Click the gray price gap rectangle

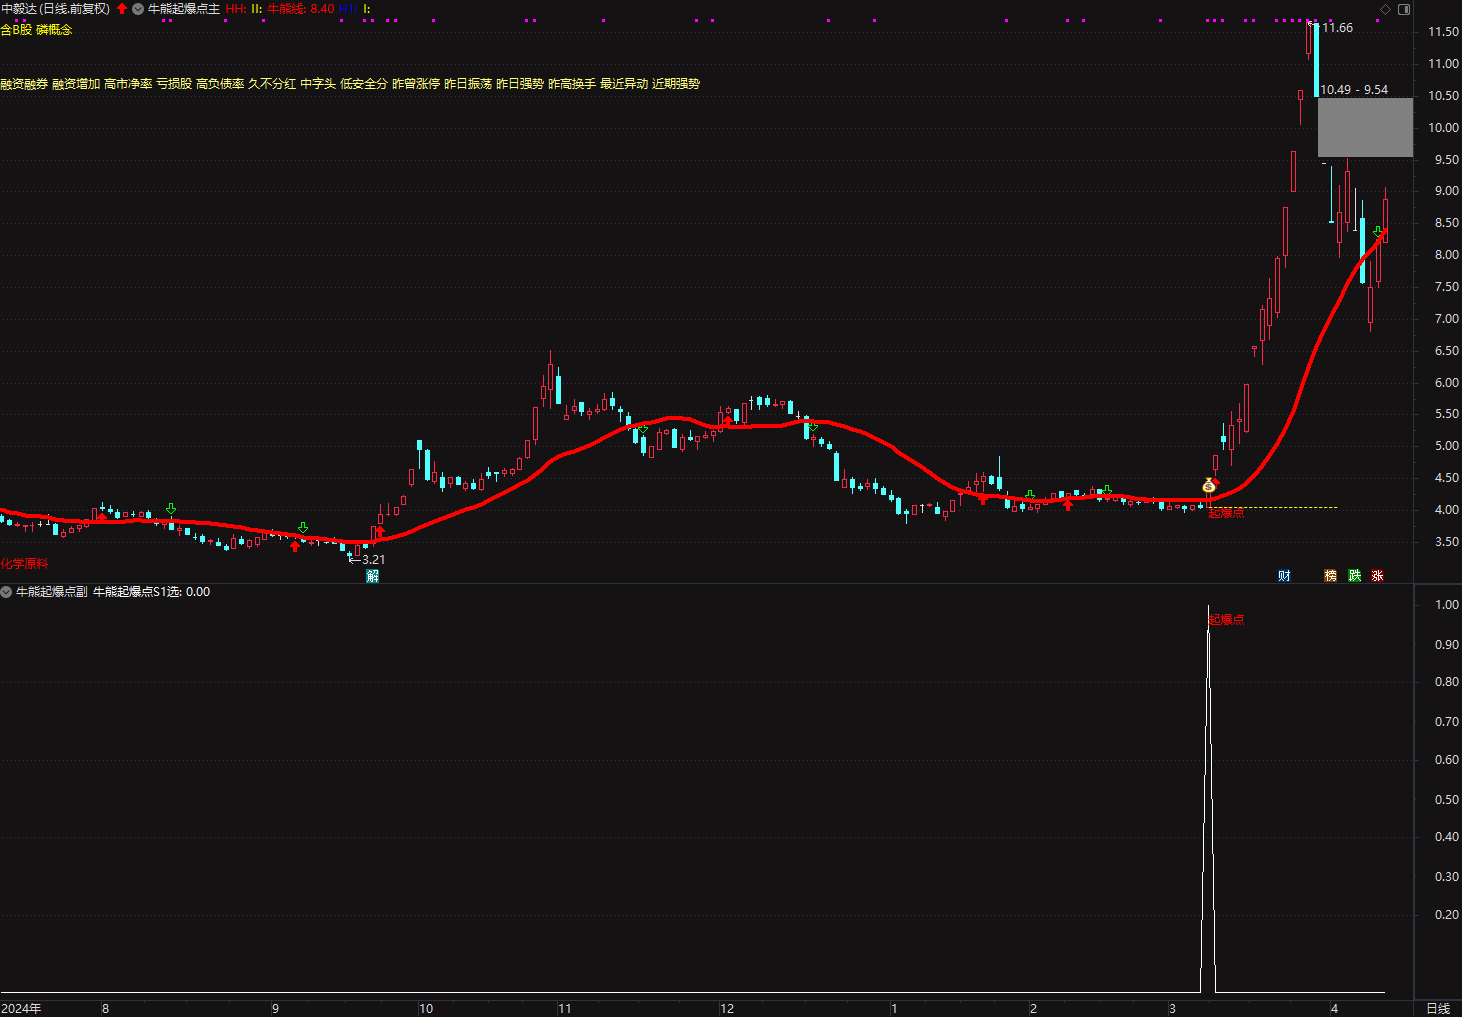coord(1365,127)
